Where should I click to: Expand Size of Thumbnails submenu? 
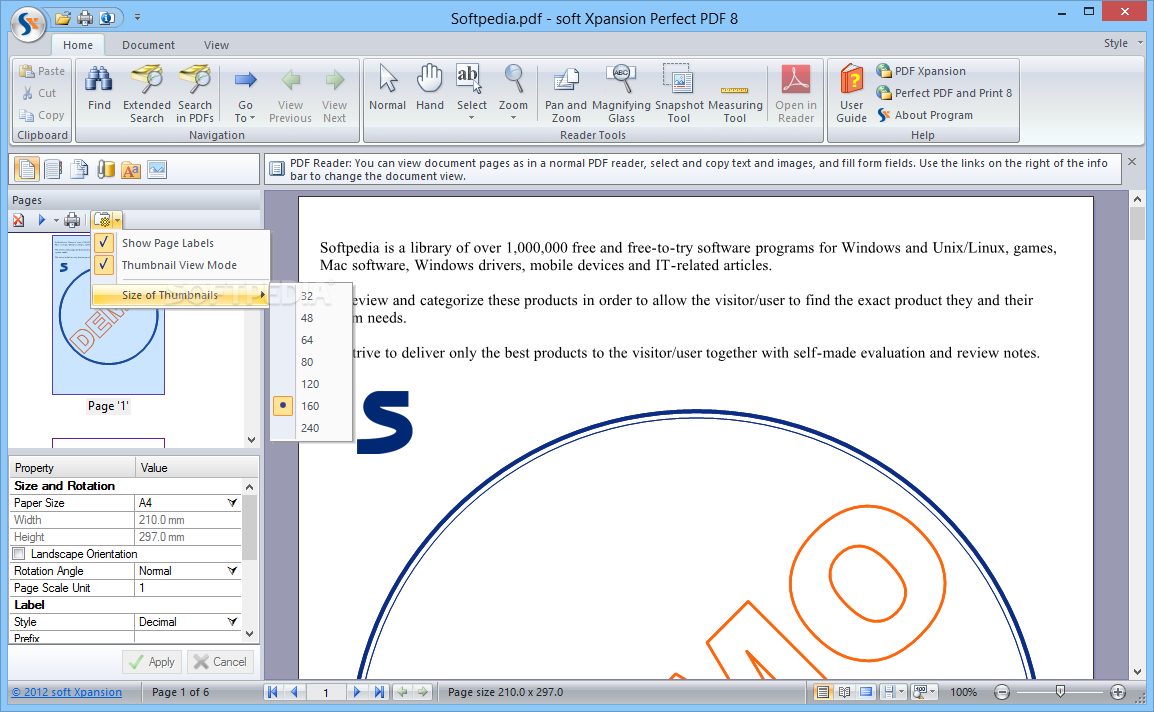point(181,295)
